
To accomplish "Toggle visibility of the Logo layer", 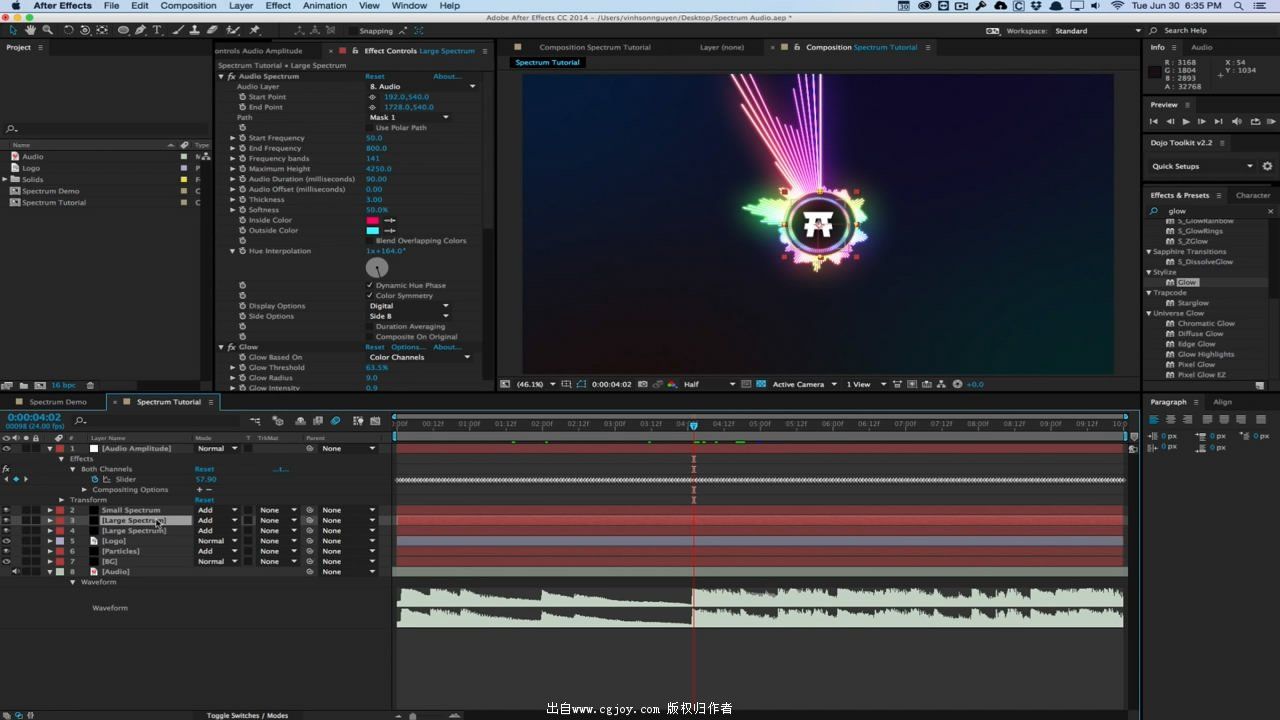I will [x=6, y=541].
